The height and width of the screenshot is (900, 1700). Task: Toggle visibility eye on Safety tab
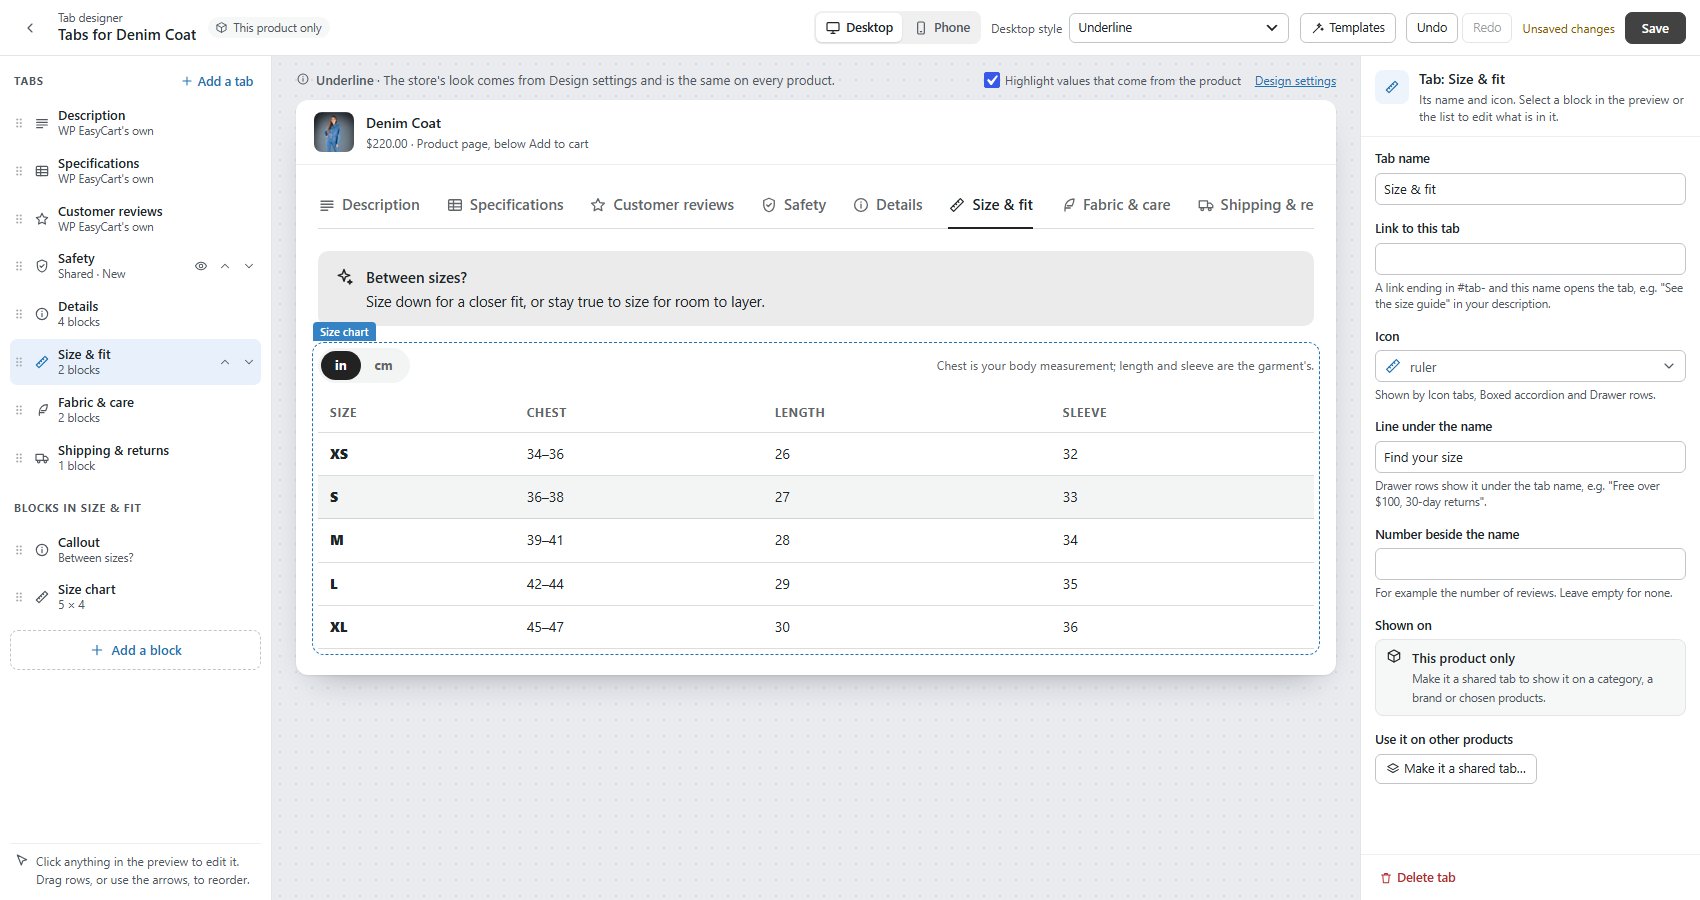(x=201, y=266)
